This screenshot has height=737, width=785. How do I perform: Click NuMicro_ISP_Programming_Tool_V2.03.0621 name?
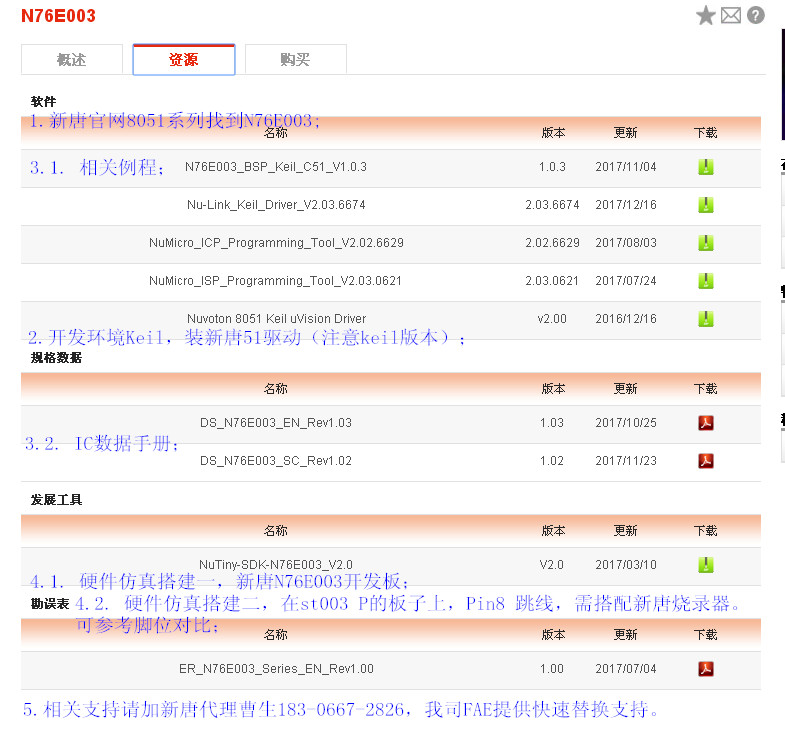(276, 281)
